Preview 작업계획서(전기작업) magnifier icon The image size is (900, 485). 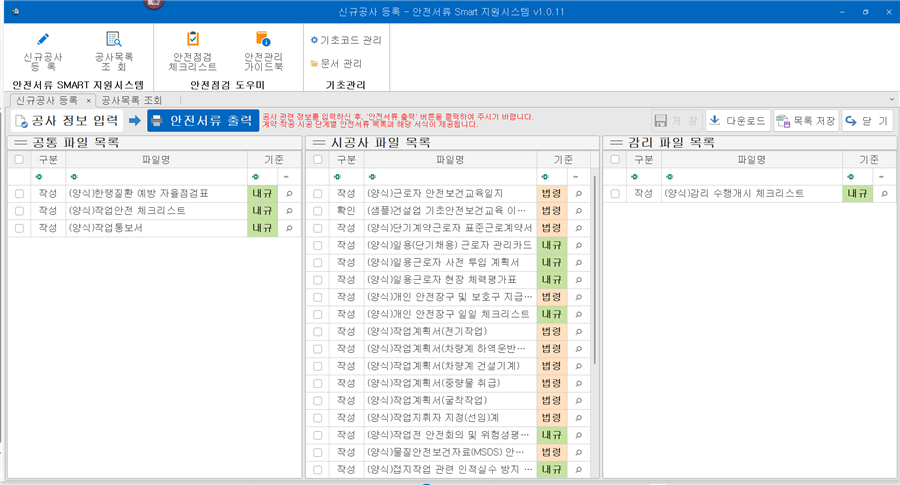click(x=579, y=332)
